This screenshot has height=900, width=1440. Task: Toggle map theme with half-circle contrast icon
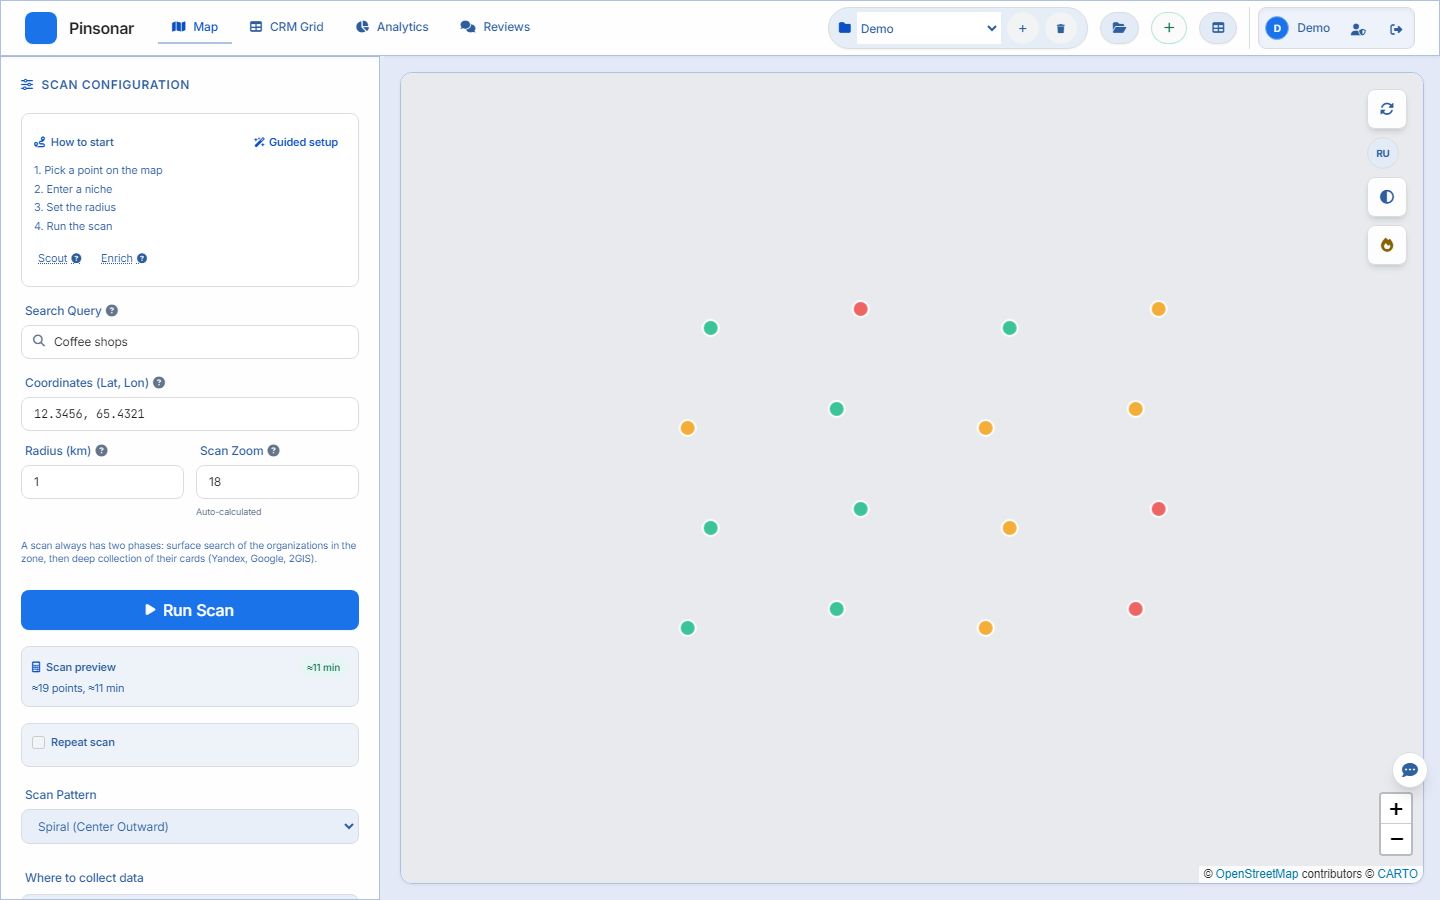coord(1387,197)
